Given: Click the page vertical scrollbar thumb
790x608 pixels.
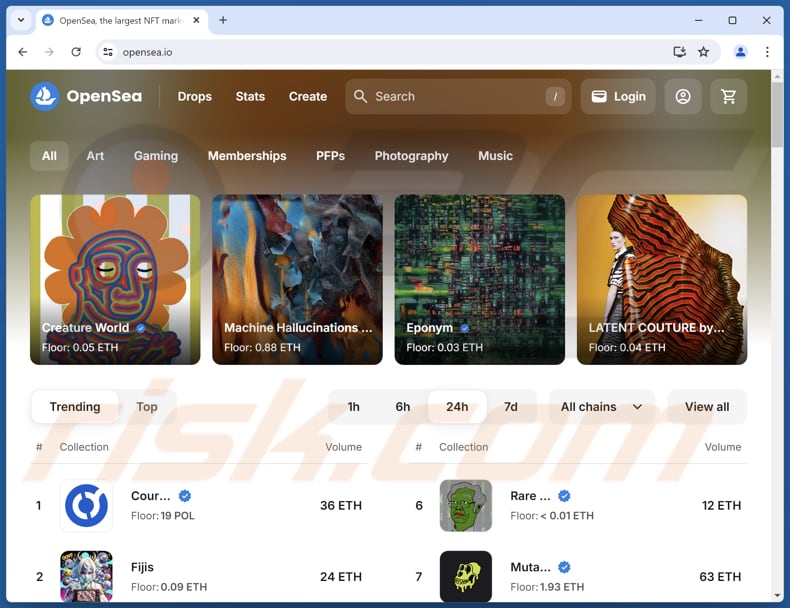Looking at the screenshot, I should click(776, 115).
